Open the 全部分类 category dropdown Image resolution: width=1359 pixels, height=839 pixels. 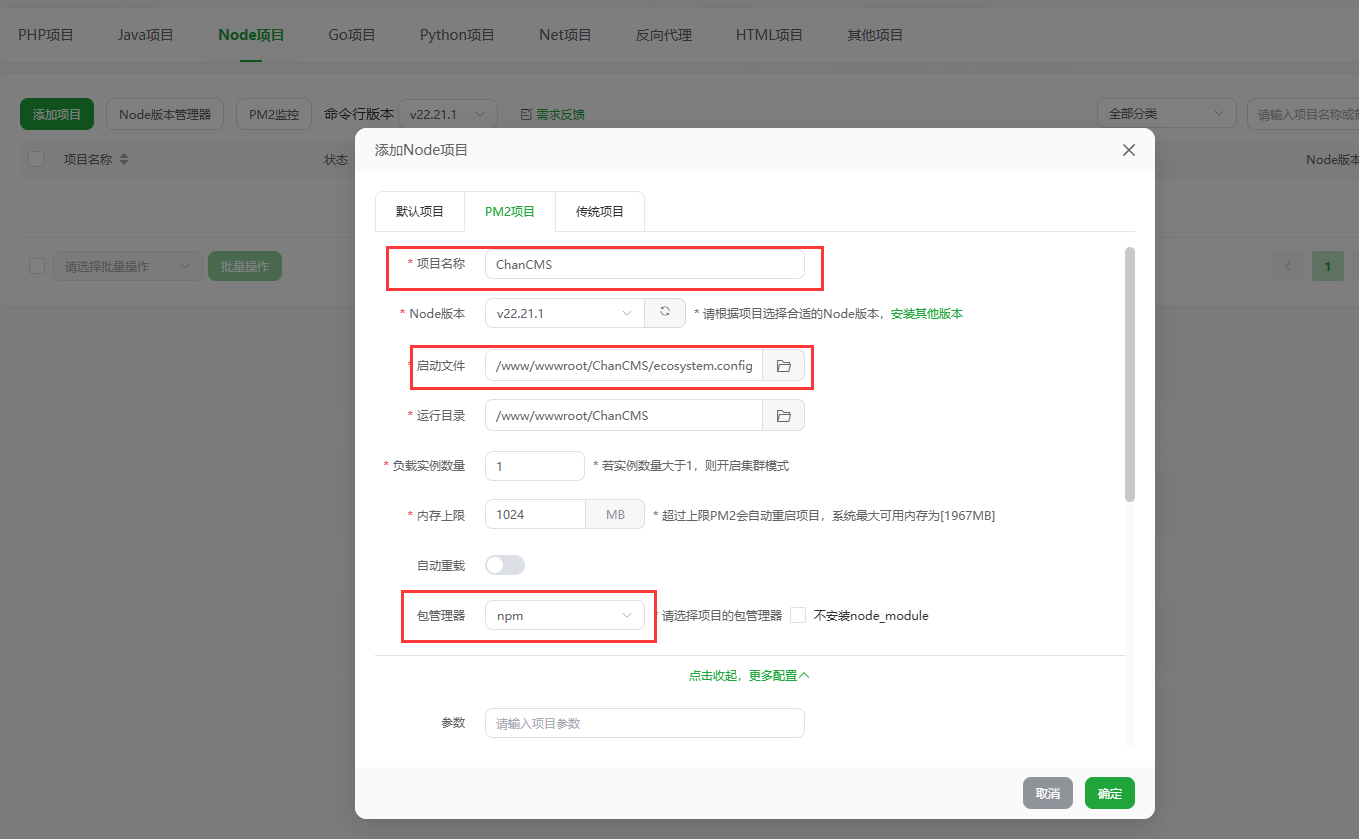click(1166, 113)
